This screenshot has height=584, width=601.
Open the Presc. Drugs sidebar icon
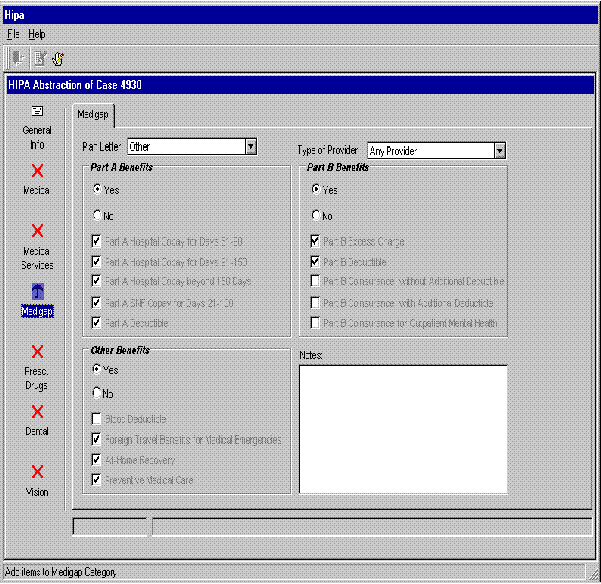coord(37,351)
